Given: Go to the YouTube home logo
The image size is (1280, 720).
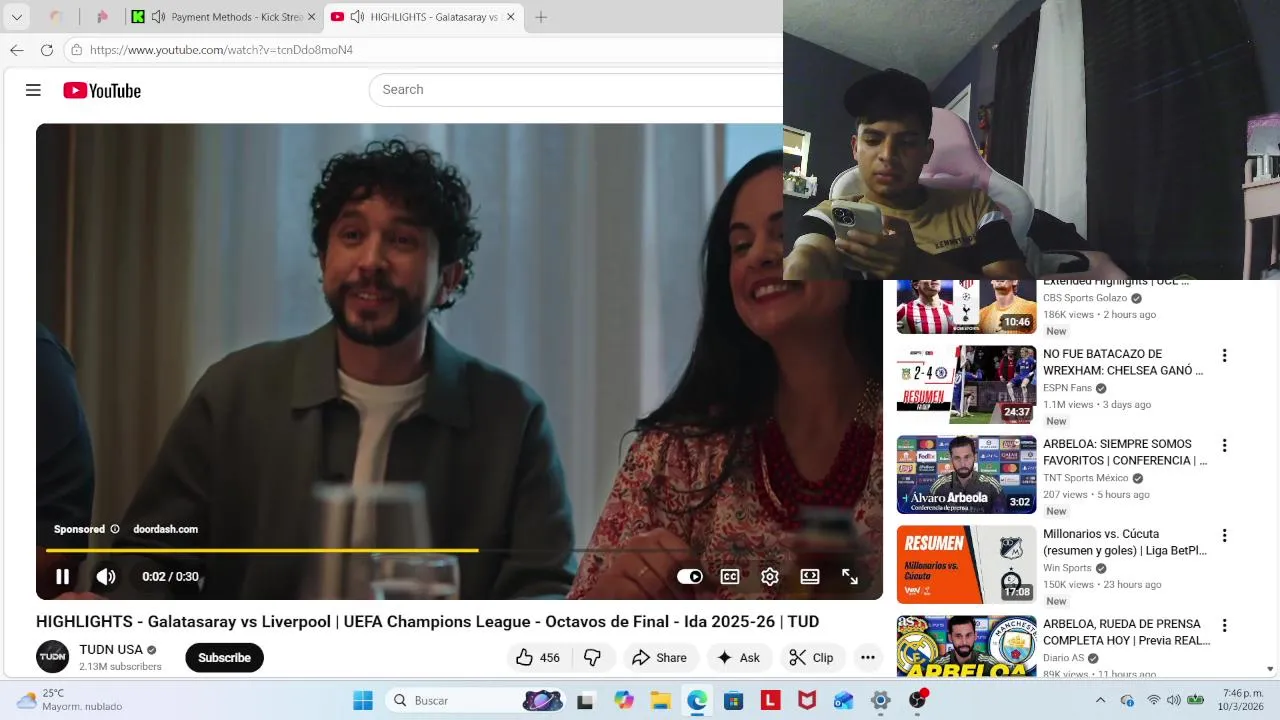Looking at the screenshot, I should pyautogui.click(x=102, y=91).
